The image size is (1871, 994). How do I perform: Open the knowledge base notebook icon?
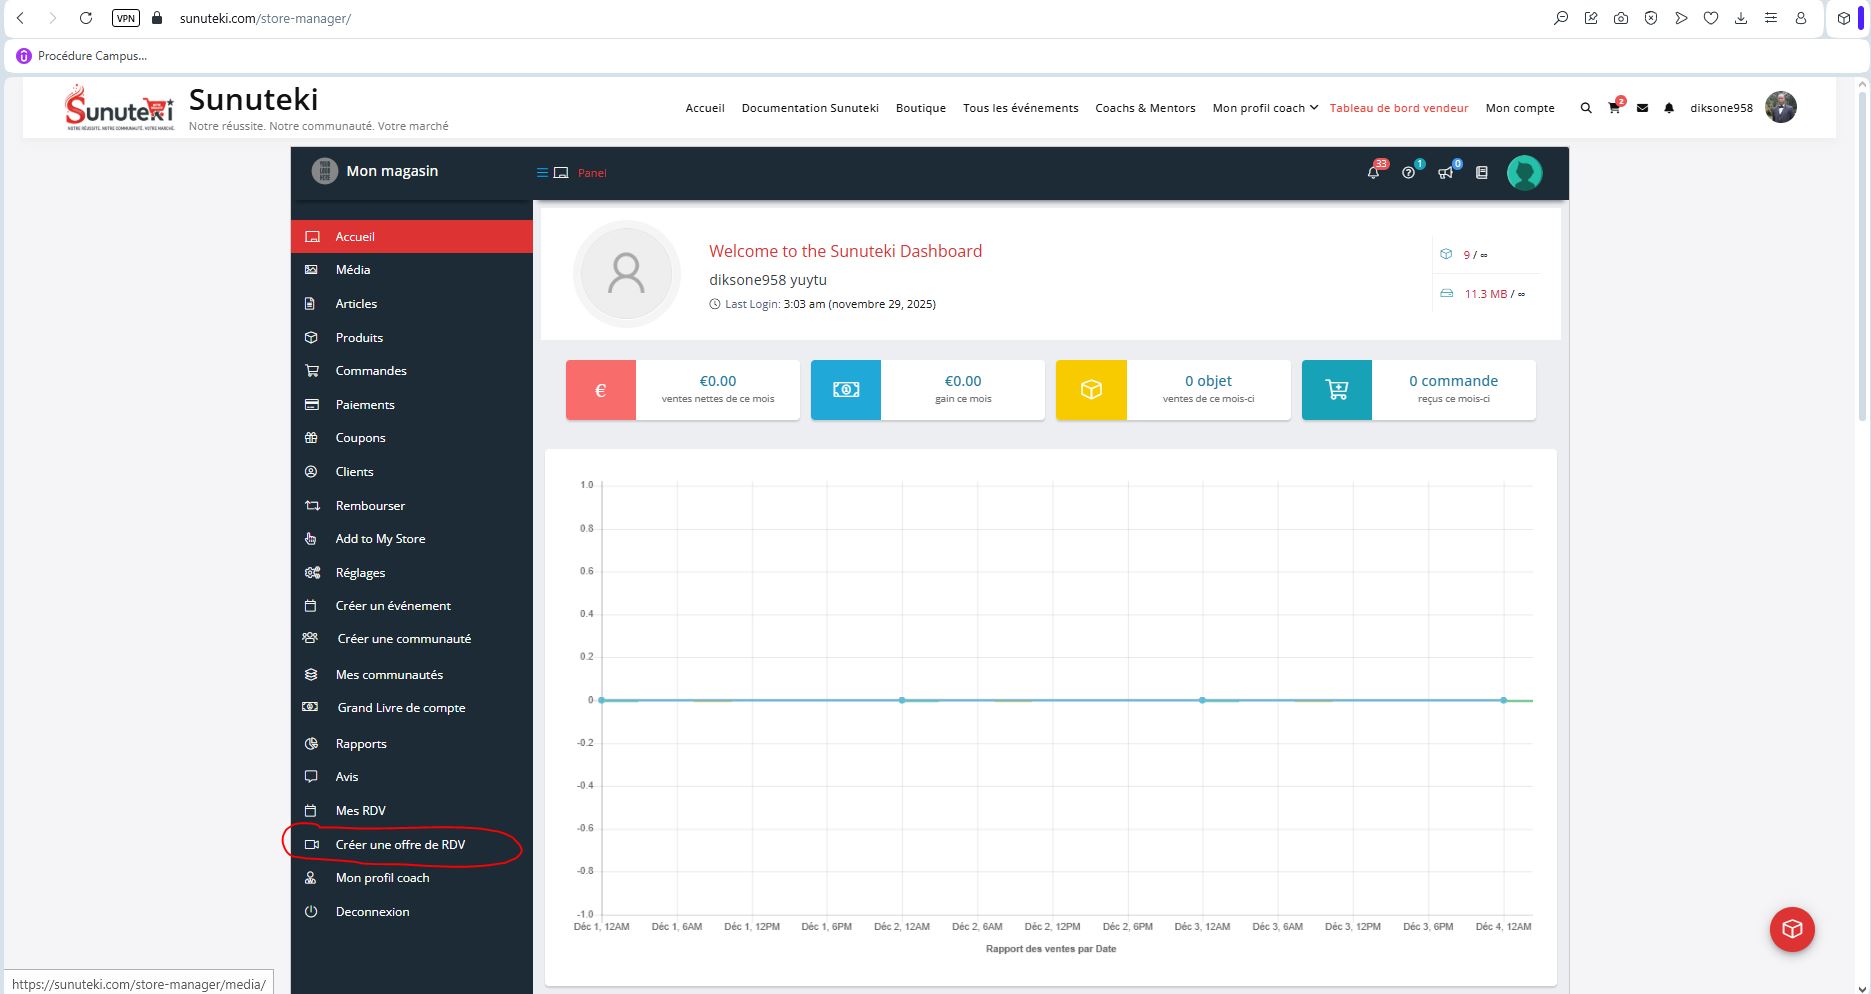point(1482,173)
